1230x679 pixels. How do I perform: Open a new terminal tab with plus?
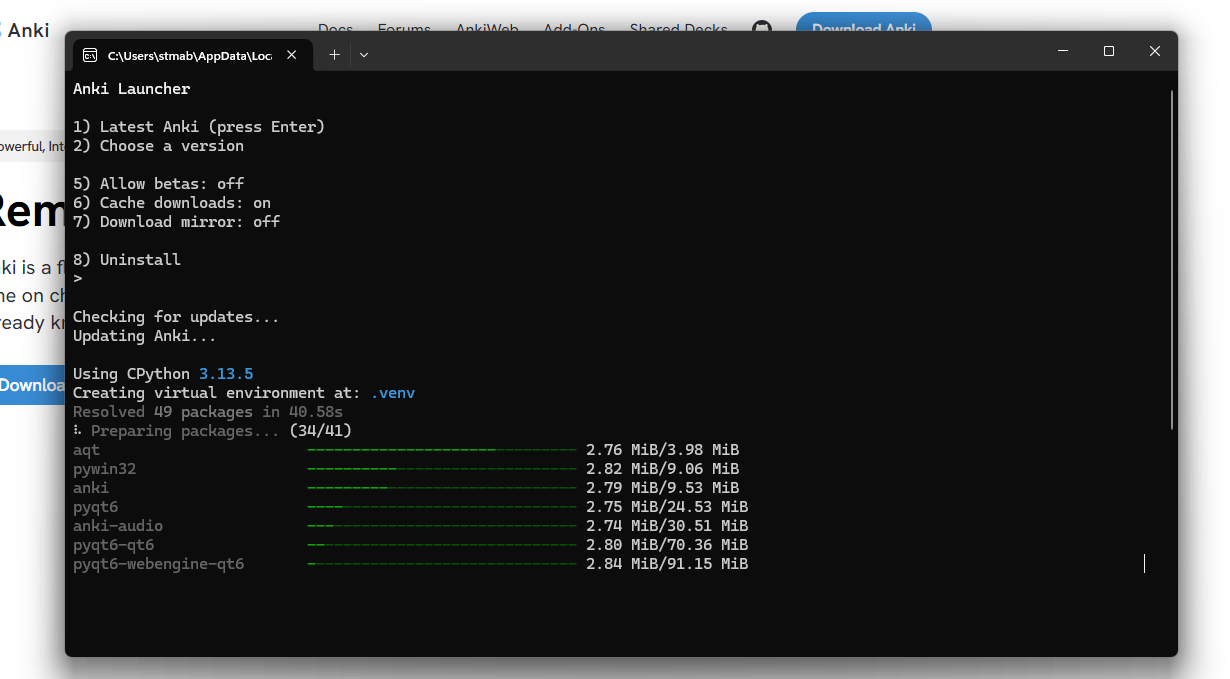(334, 55)
